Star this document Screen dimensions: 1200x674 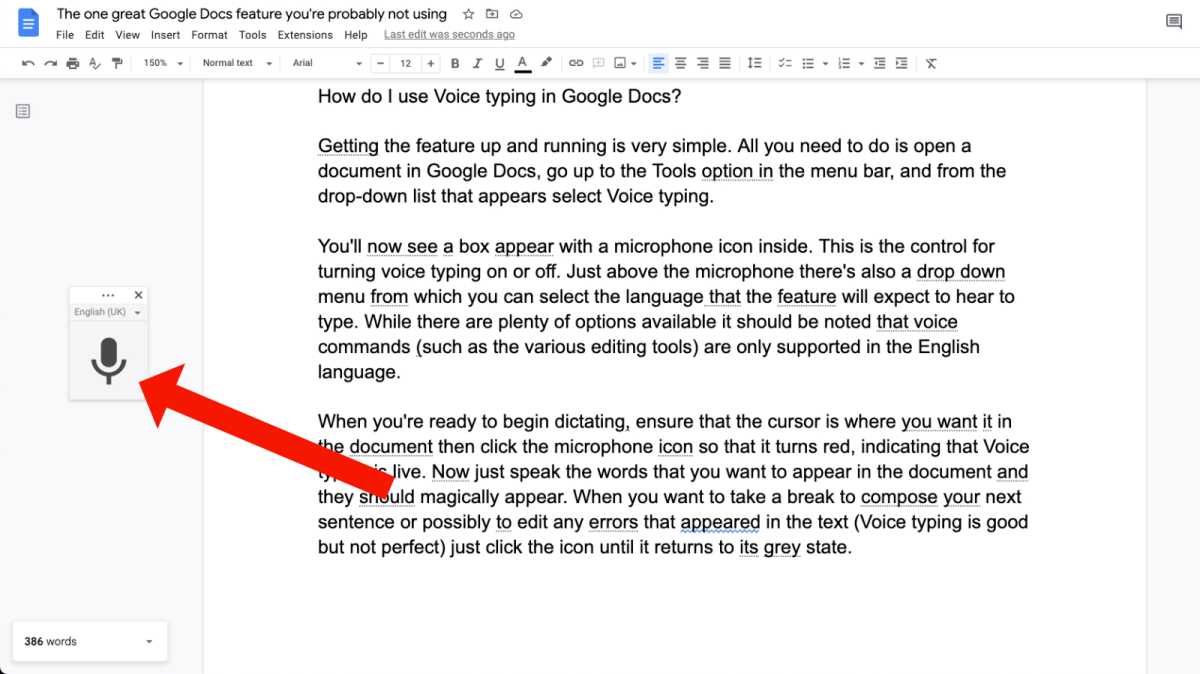[x=469, y=14]
